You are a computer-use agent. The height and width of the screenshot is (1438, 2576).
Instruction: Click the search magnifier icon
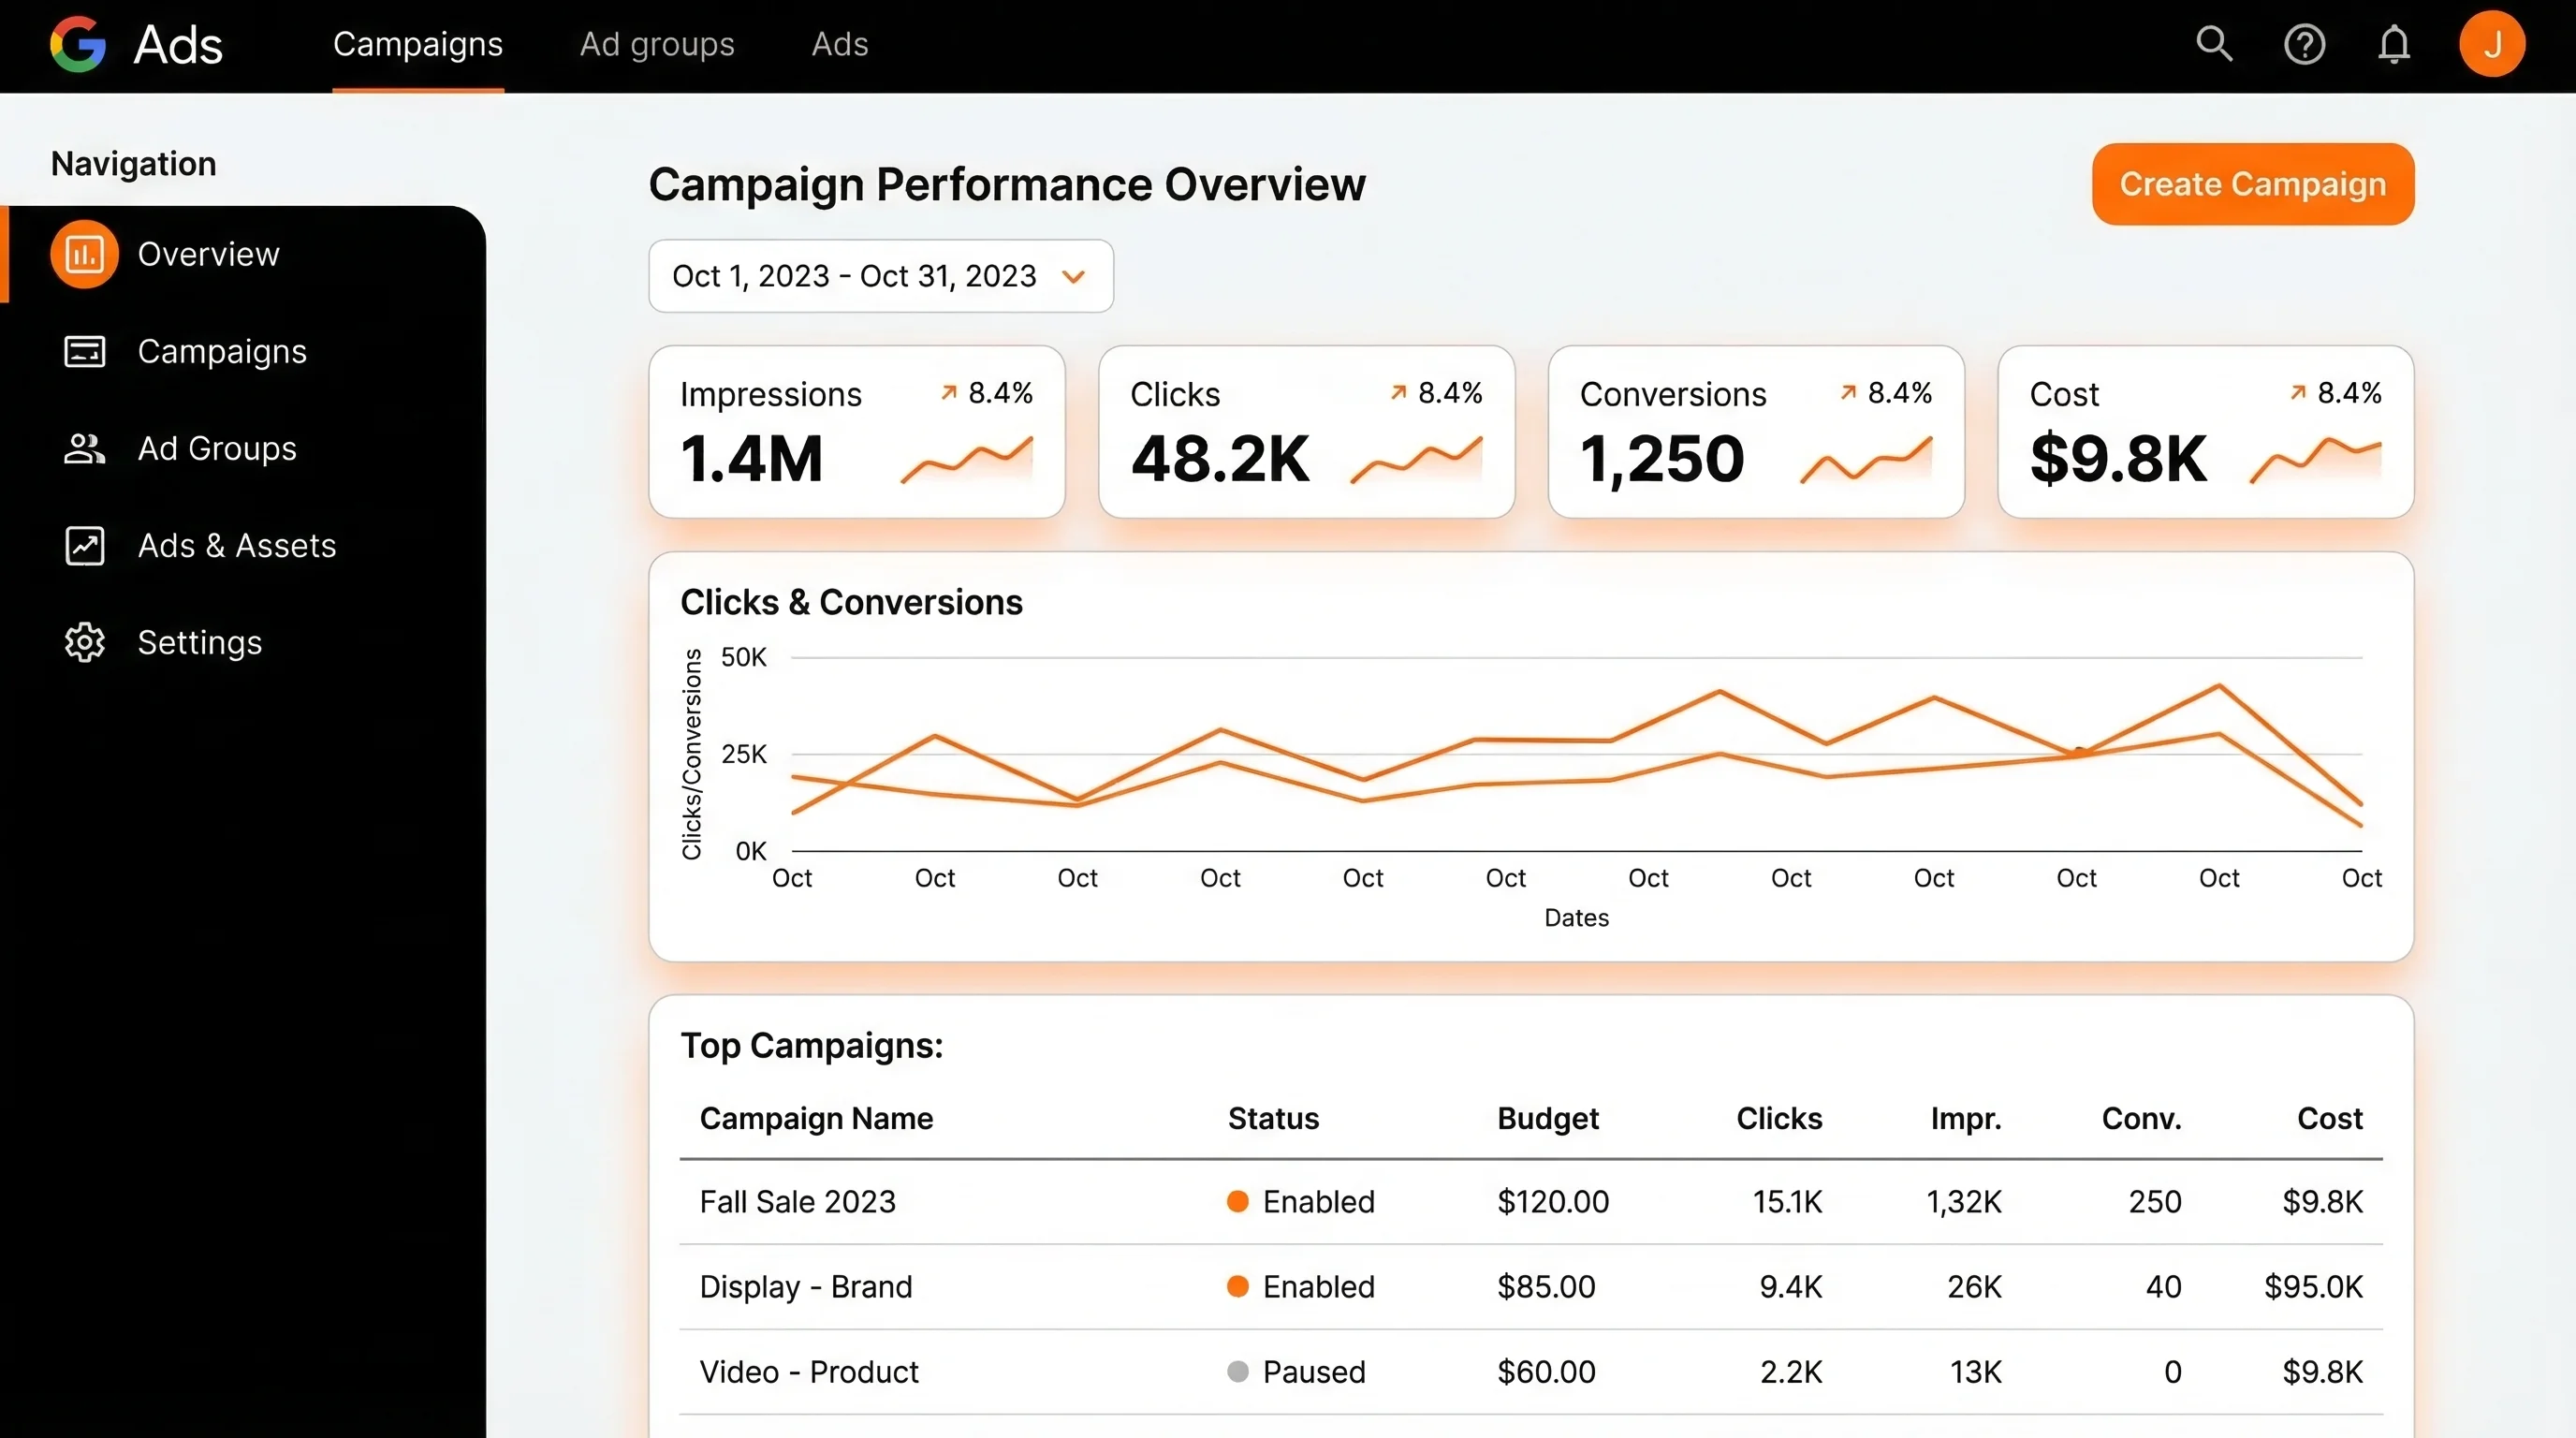(x=2213, y=44)
